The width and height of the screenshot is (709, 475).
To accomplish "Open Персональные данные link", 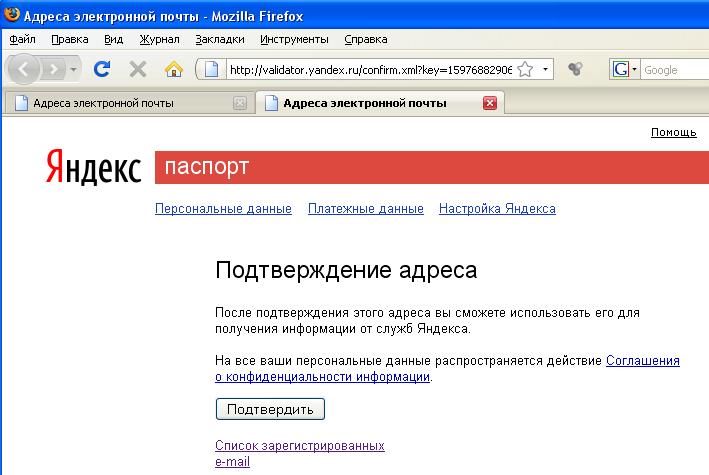I will click(x=223, y=209).
